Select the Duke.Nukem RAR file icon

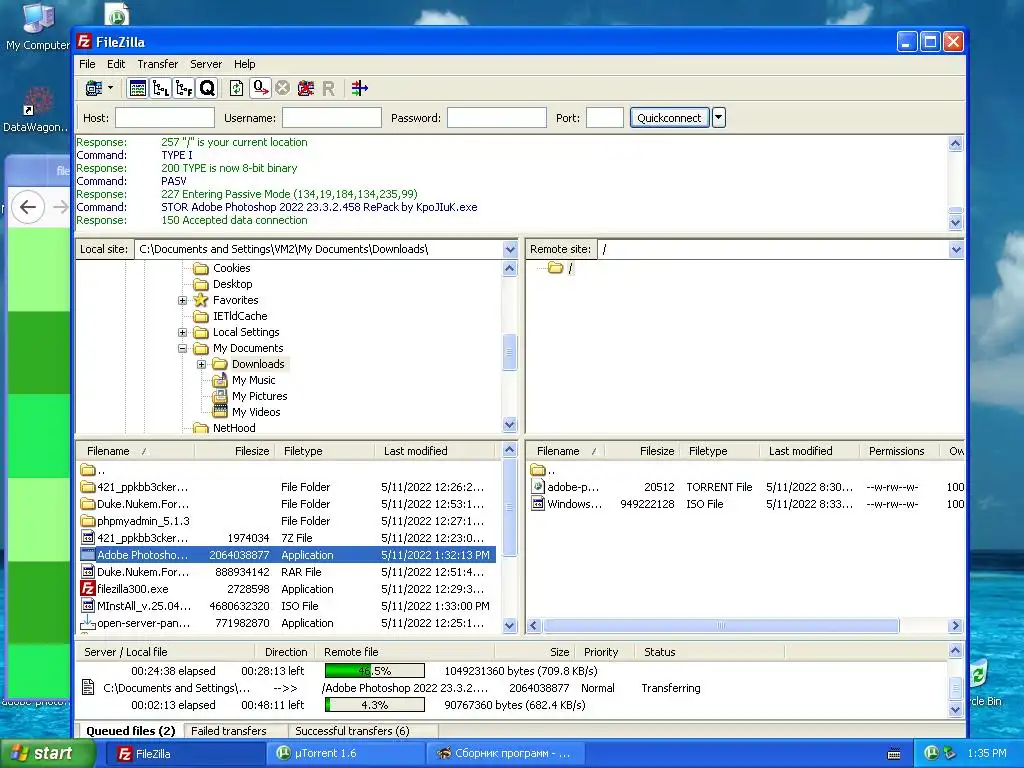88,572
